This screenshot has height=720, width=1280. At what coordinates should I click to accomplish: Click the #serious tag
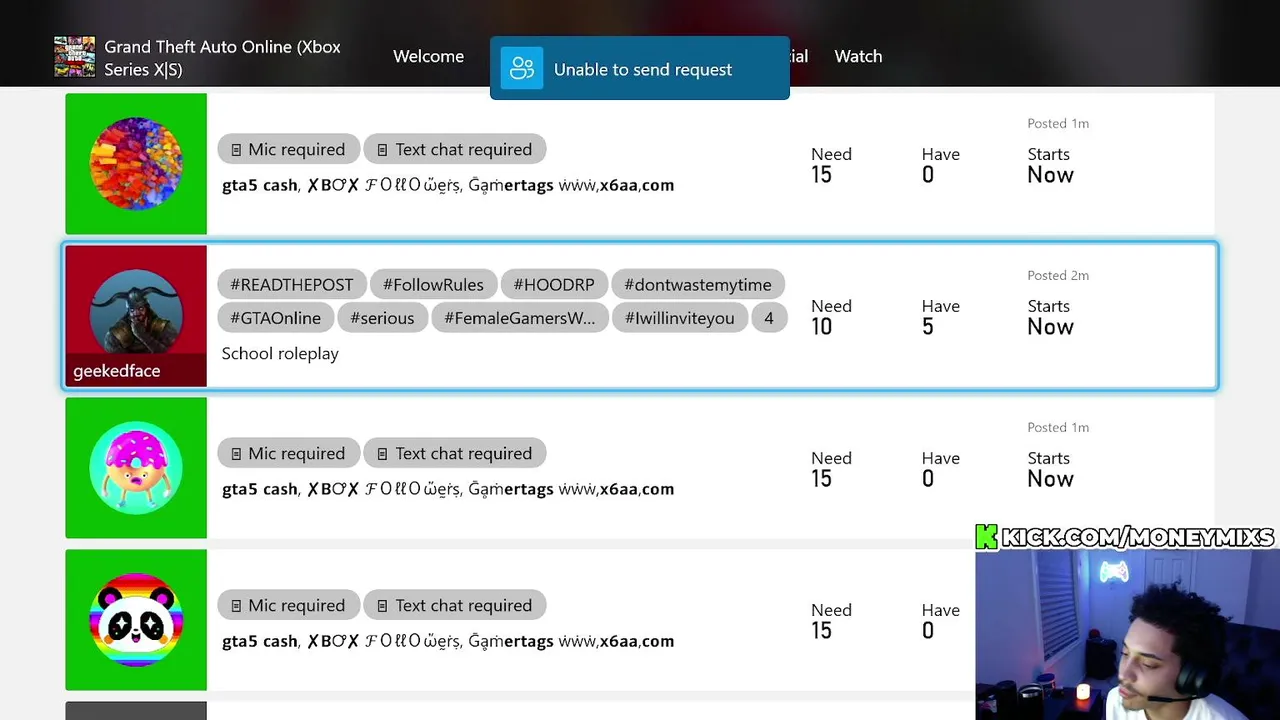click(382, 318)
